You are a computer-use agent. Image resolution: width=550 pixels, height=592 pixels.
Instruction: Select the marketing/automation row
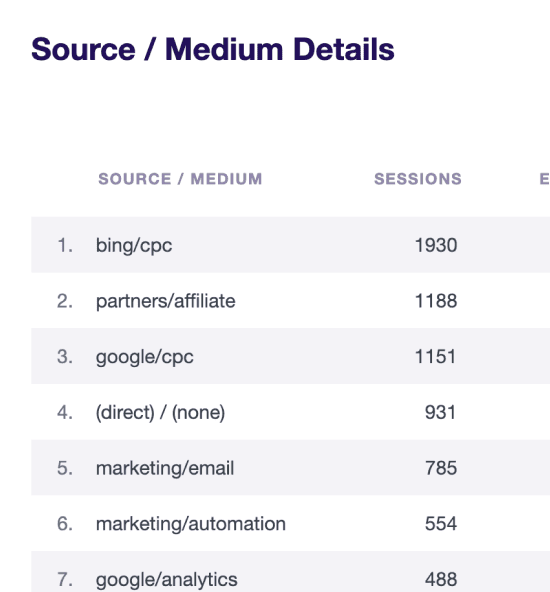[290, 523]
